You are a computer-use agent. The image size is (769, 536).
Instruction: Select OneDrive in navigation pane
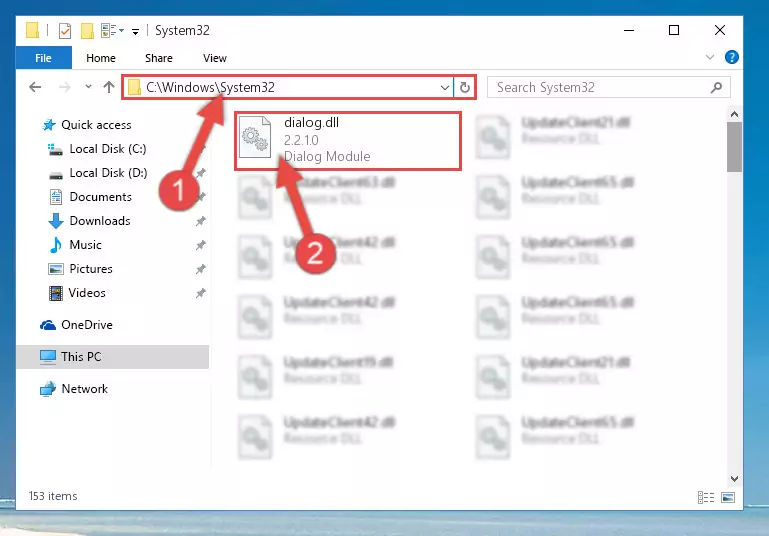coord(86,325)
